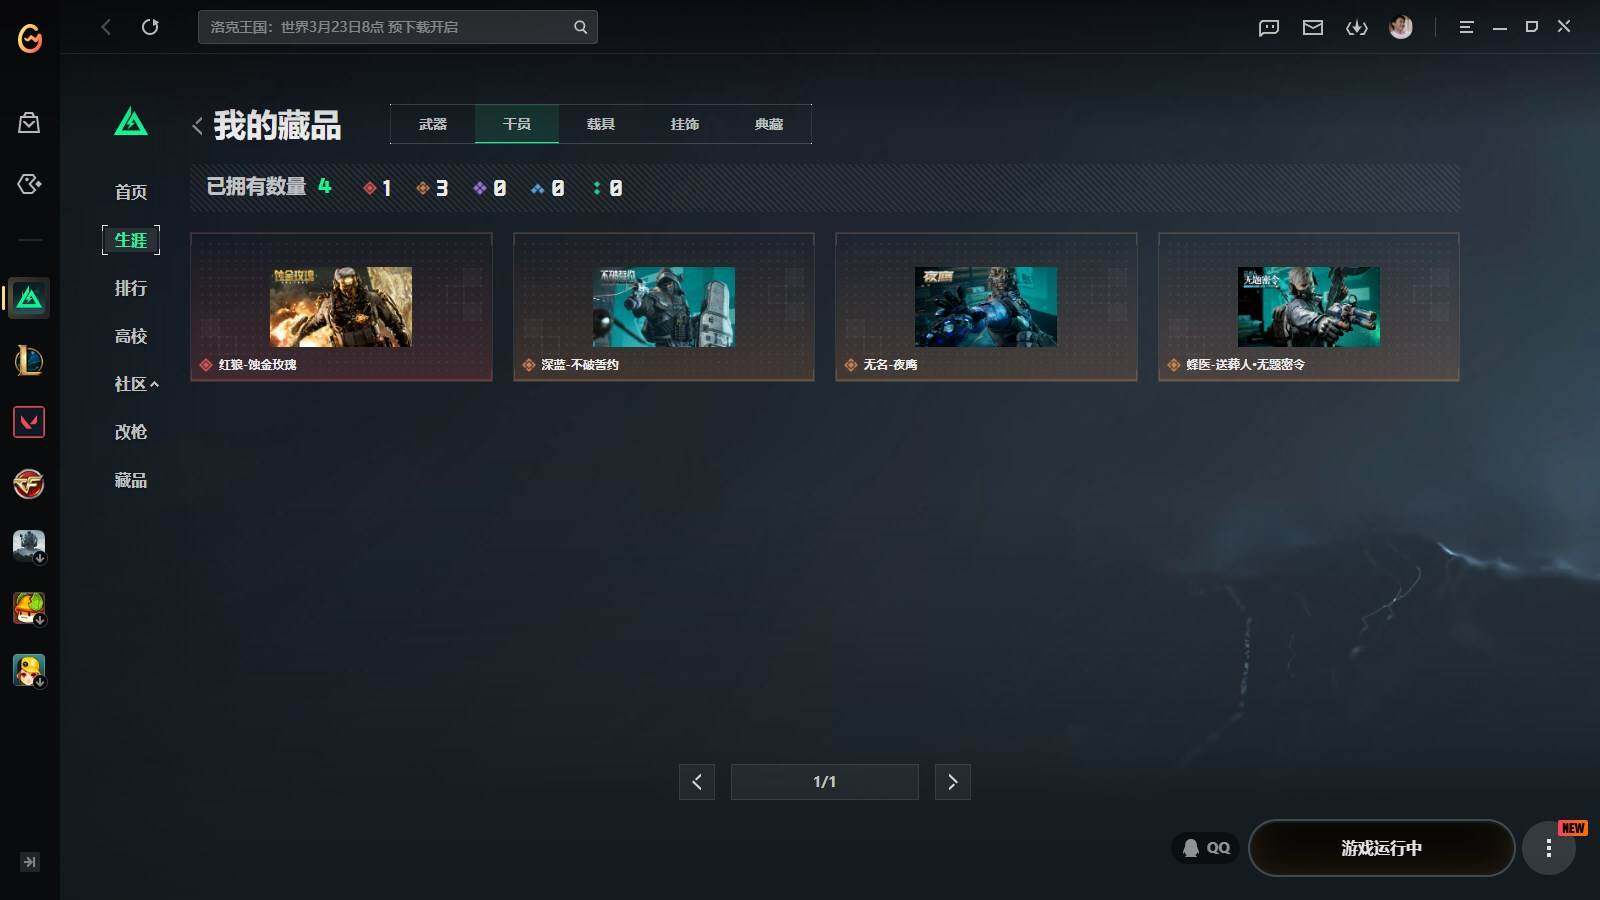Viewport: 1600px width, 900px height.
Task: Open 排行 in the side menu
Action: (x=131, y=288)
